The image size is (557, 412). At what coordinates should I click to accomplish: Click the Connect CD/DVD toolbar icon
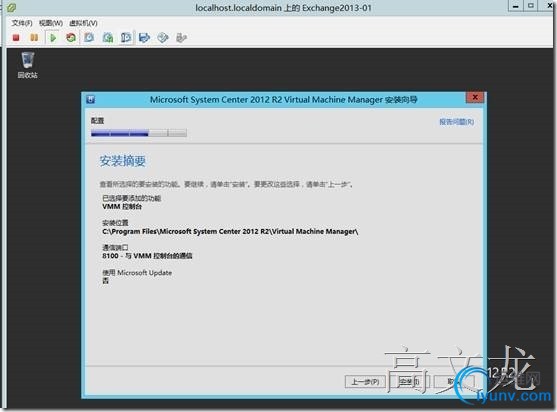[163, 37]
